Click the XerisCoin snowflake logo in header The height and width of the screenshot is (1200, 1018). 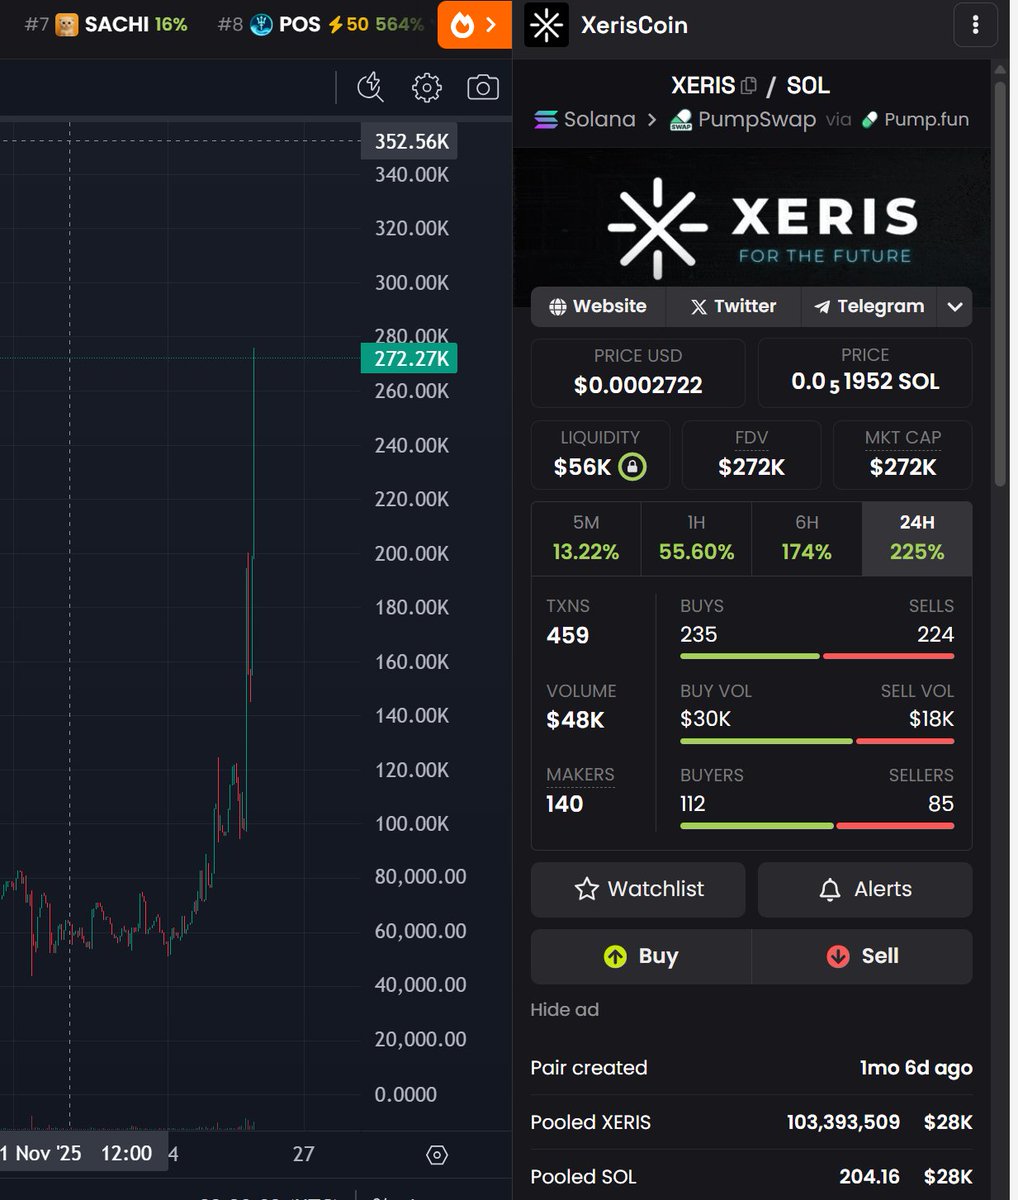[x=546, y=25]
